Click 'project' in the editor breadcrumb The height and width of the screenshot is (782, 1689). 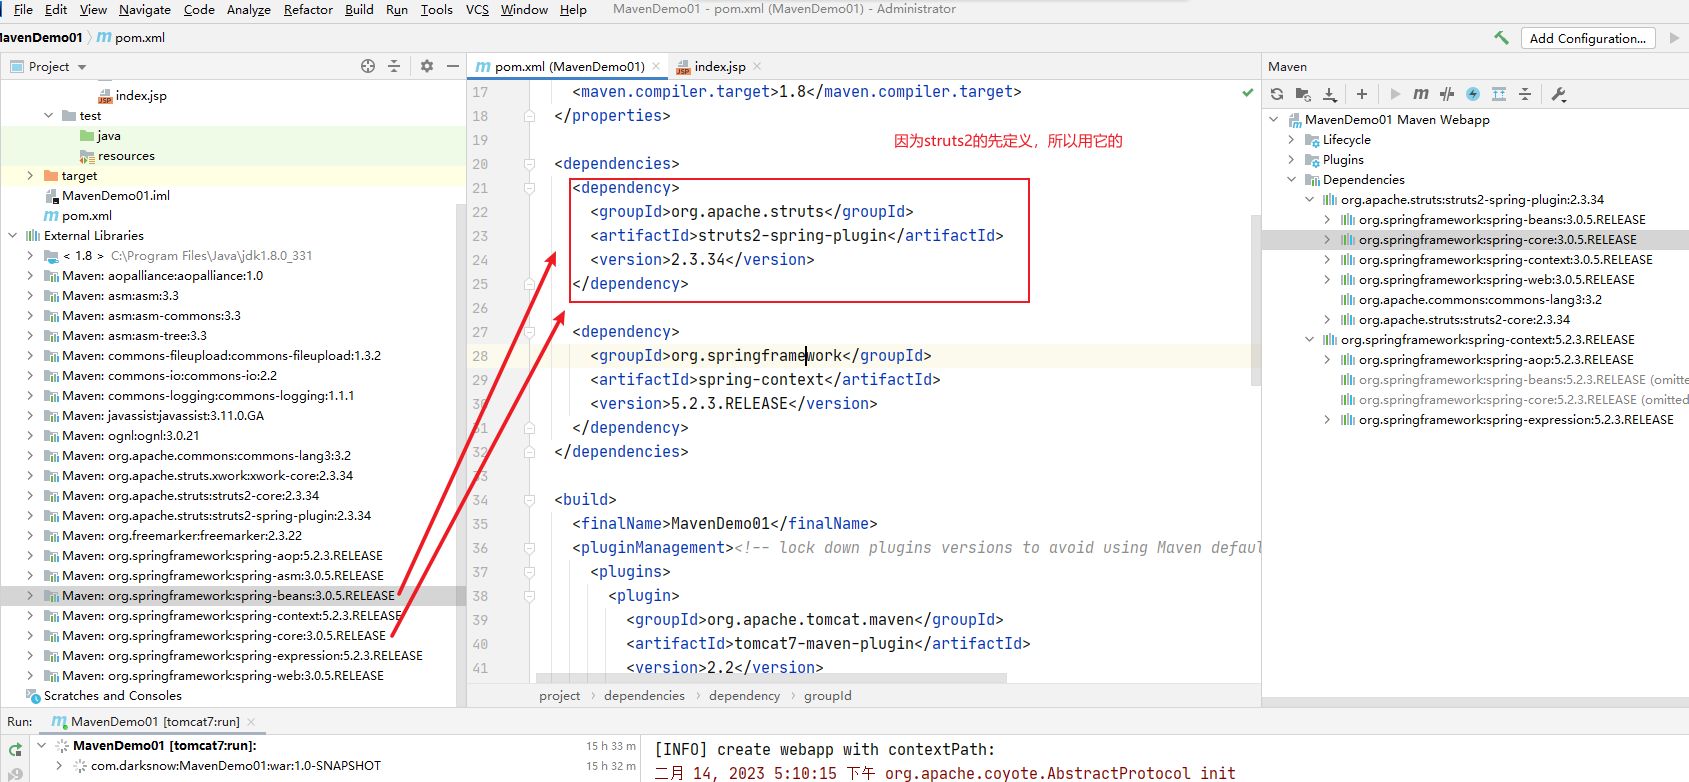point(559,696)
